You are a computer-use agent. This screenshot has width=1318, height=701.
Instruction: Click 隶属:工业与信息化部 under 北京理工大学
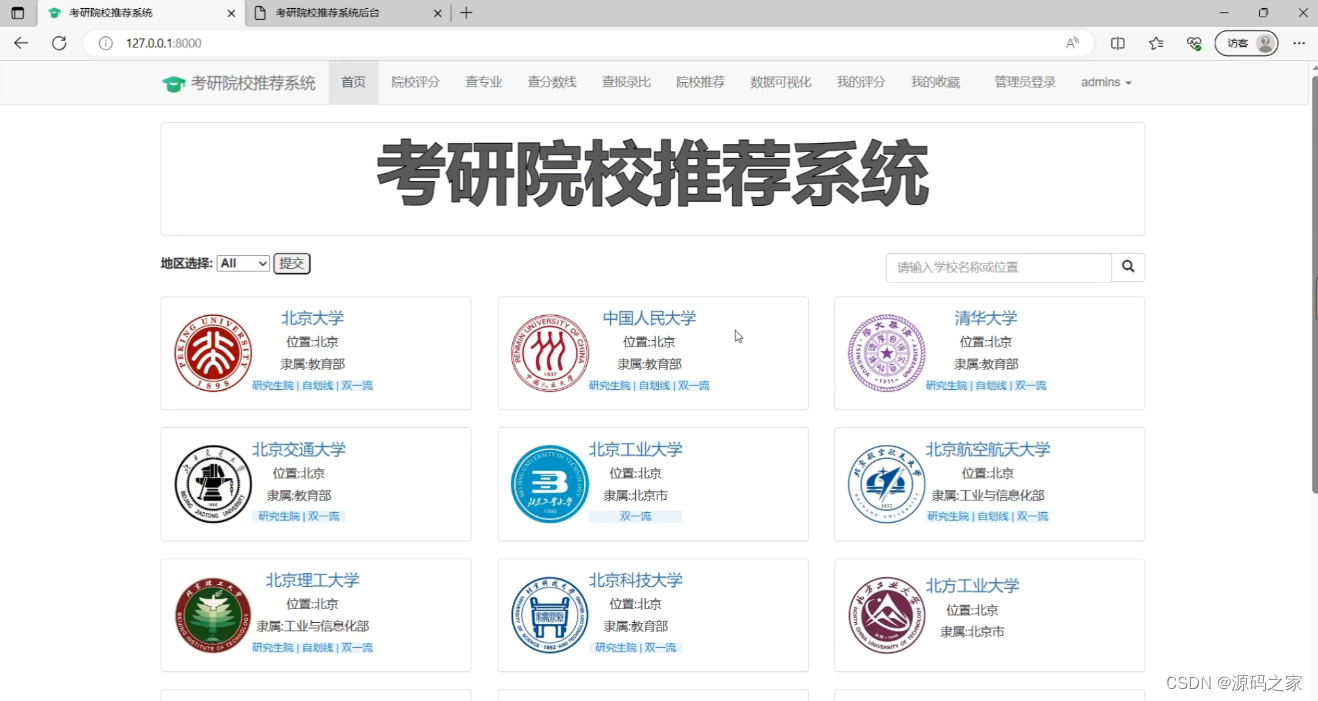(312, 626)
